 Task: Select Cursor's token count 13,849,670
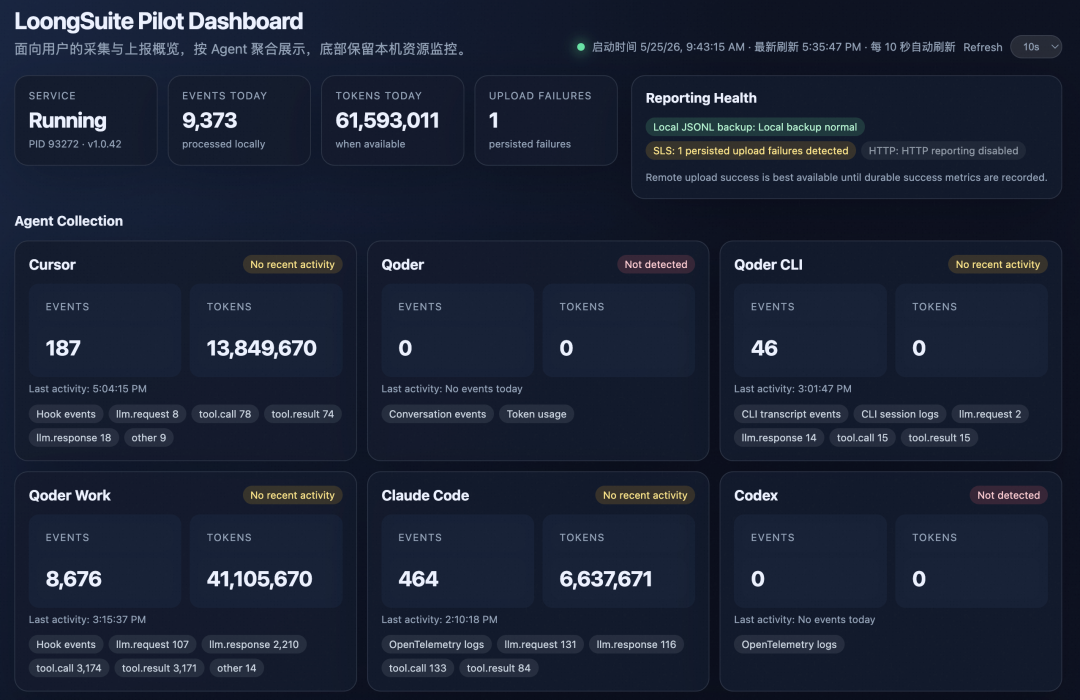click(262, 348)
